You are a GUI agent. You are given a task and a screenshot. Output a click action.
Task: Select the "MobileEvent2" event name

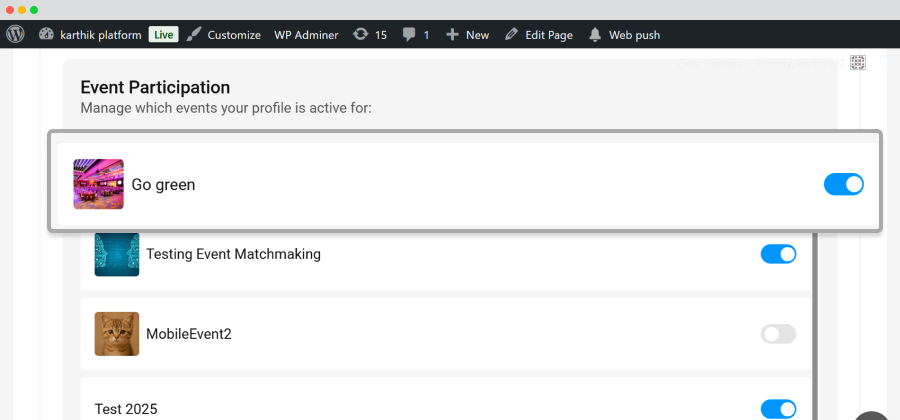[x=189, y=334]
